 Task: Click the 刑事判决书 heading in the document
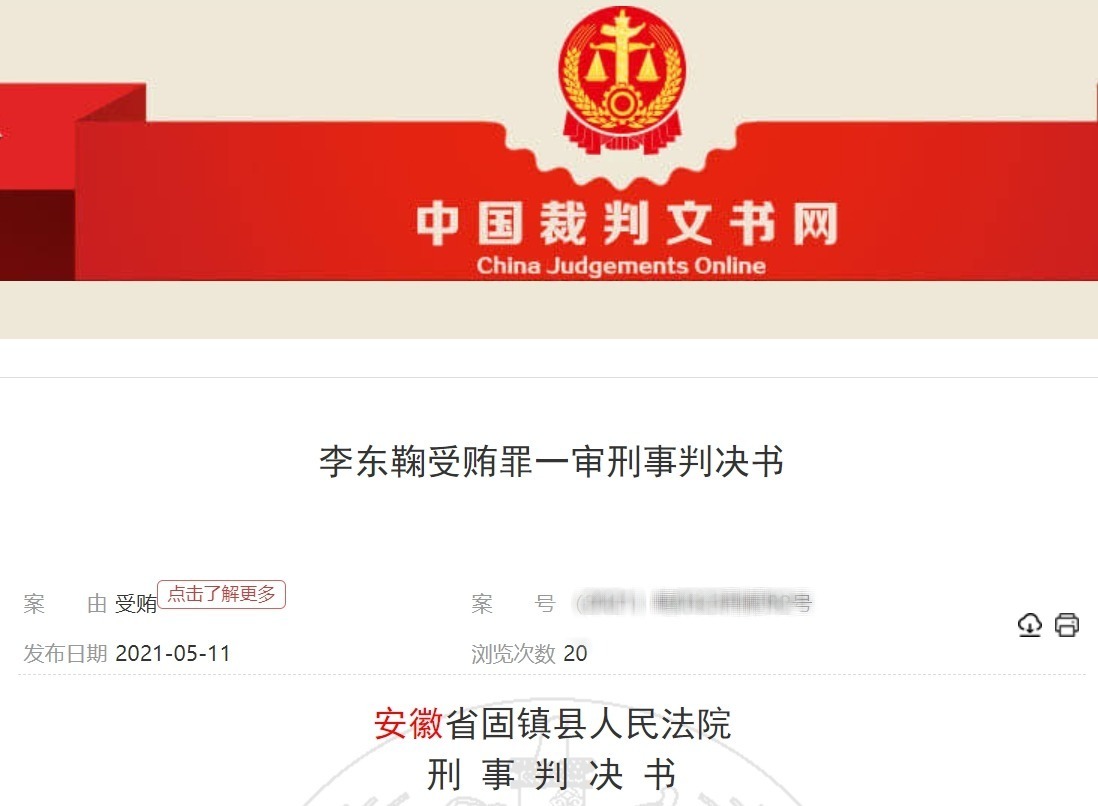(x=551, y=774)
